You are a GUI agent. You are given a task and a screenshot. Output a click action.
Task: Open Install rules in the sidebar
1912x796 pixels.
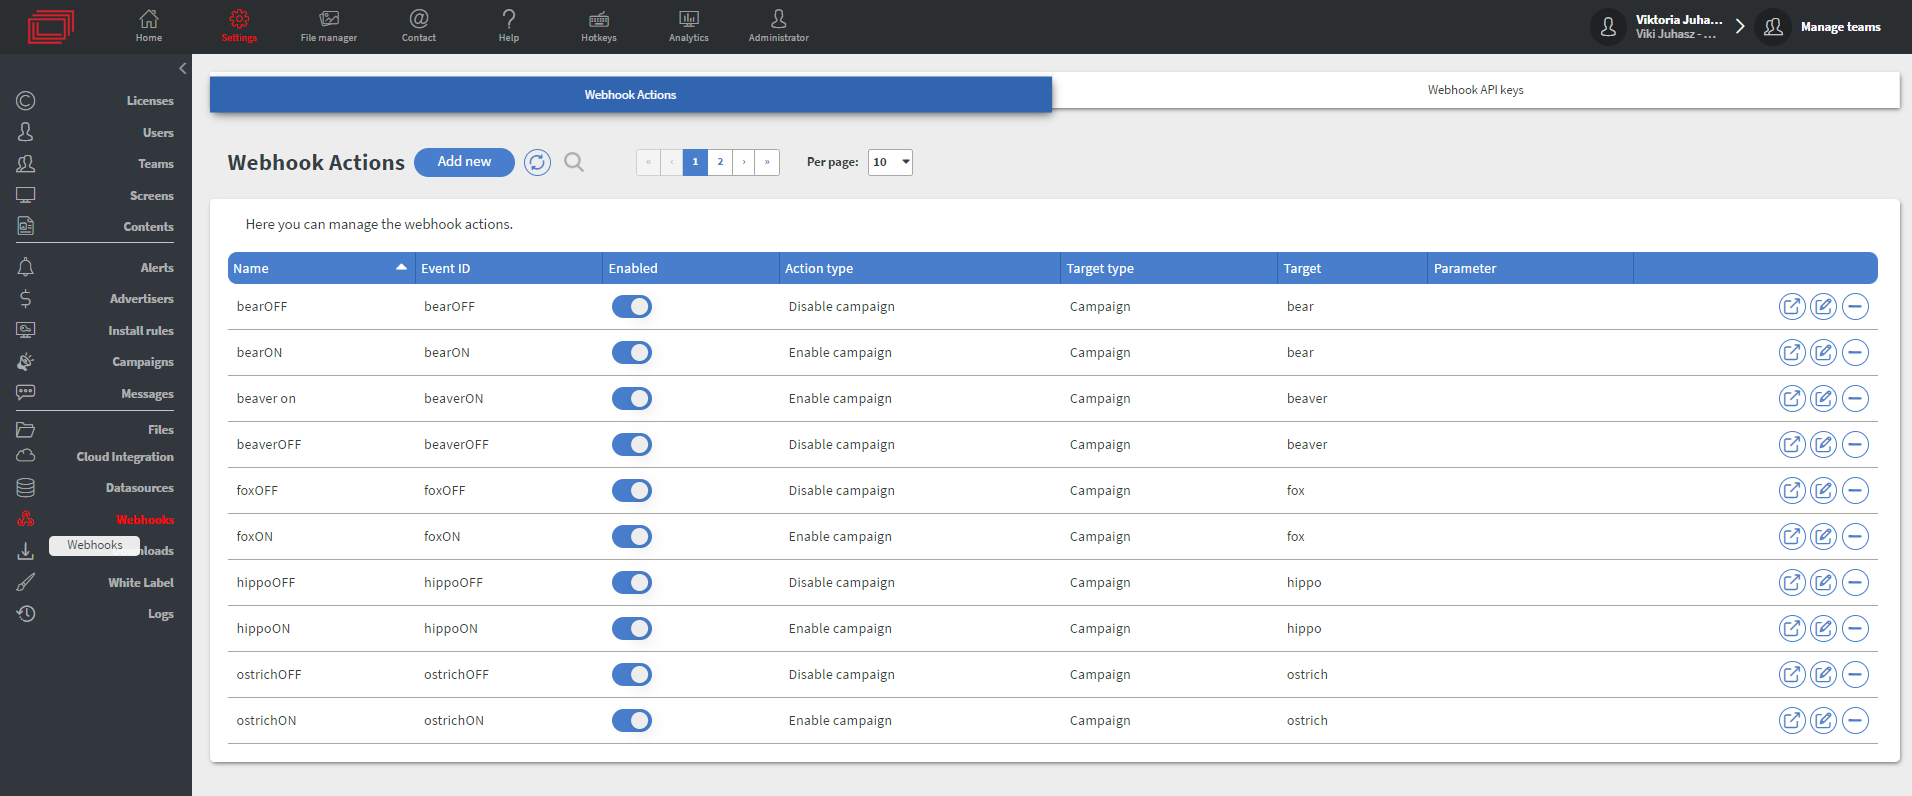141,331
